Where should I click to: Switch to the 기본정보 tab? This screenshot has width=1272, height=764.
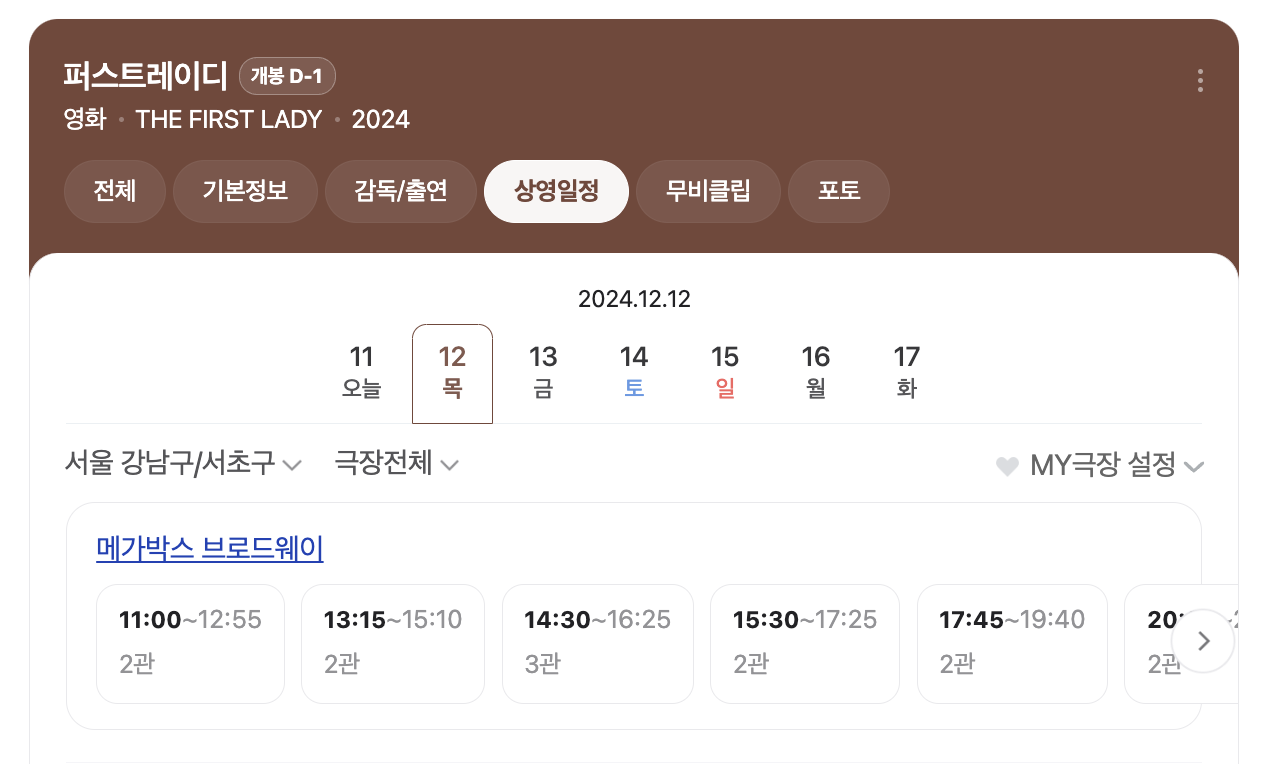[x=245, y=191]
